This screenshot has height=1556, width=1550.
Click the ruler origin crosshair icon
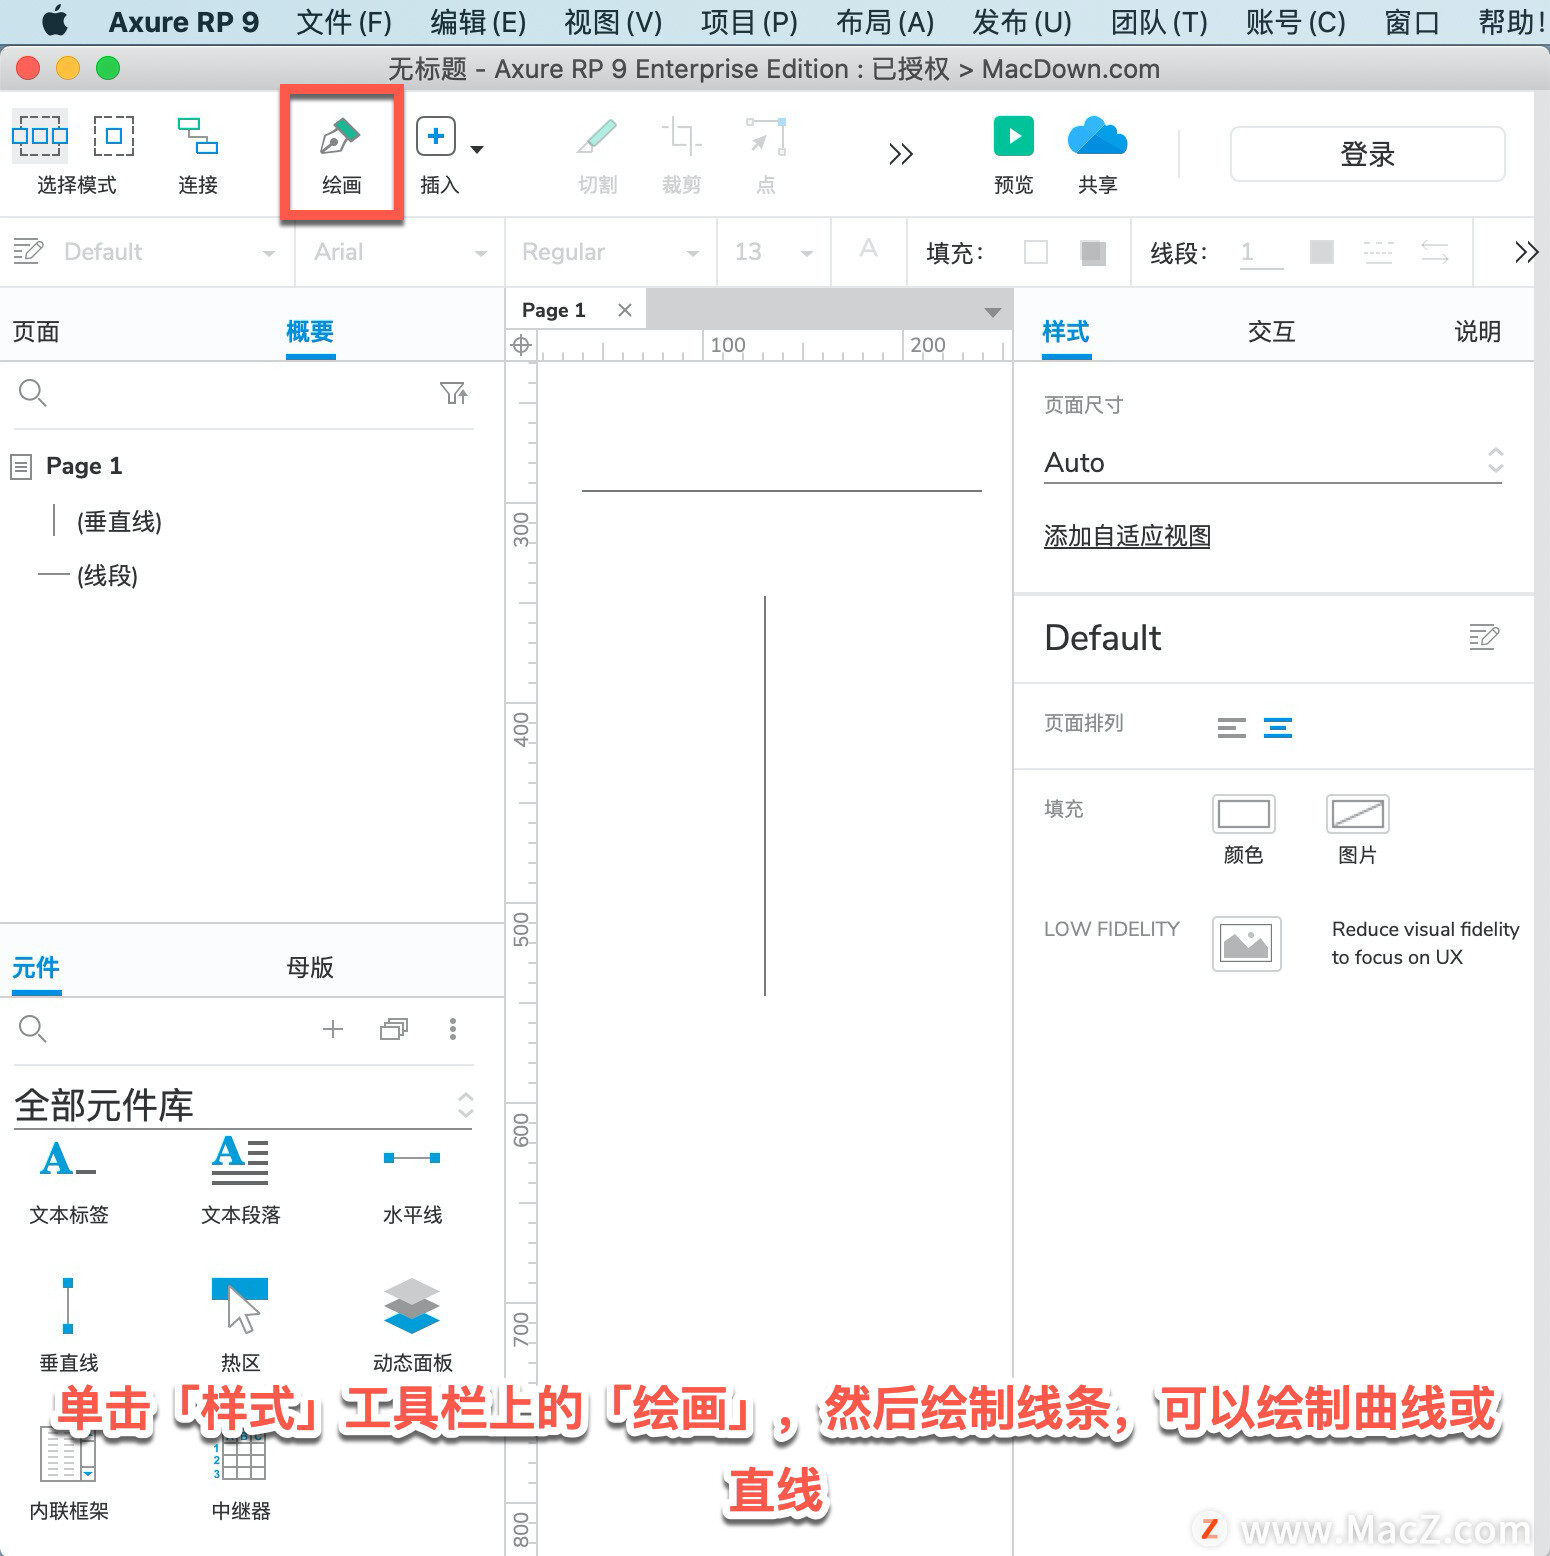click(521, 345)
